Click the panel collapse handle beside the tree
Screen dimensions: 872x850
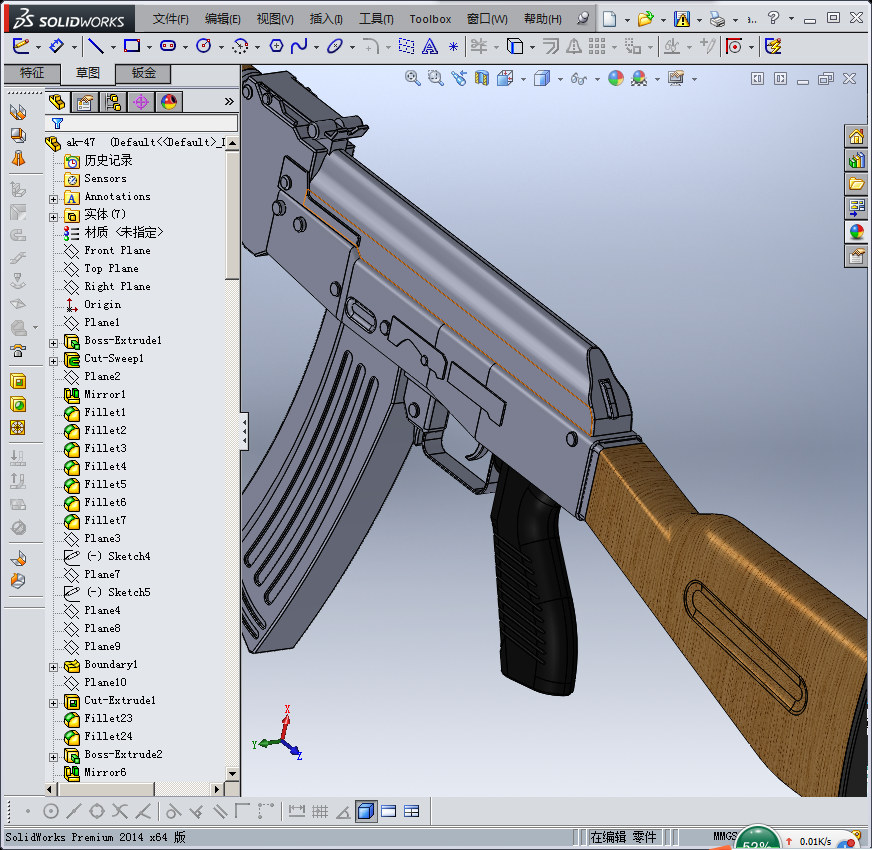point(244,431)
